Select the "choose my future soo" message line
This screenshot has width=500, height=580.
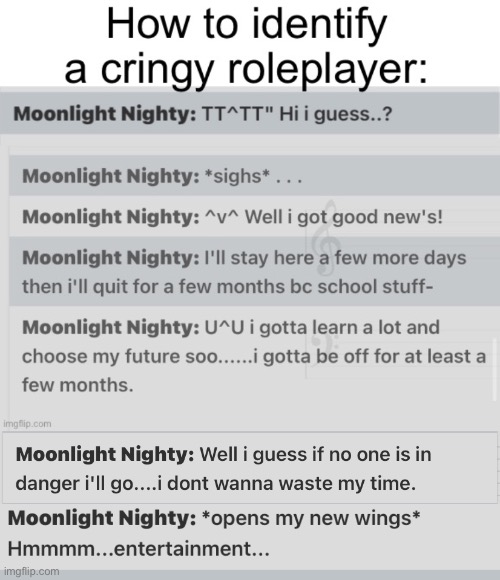(254, 356)
